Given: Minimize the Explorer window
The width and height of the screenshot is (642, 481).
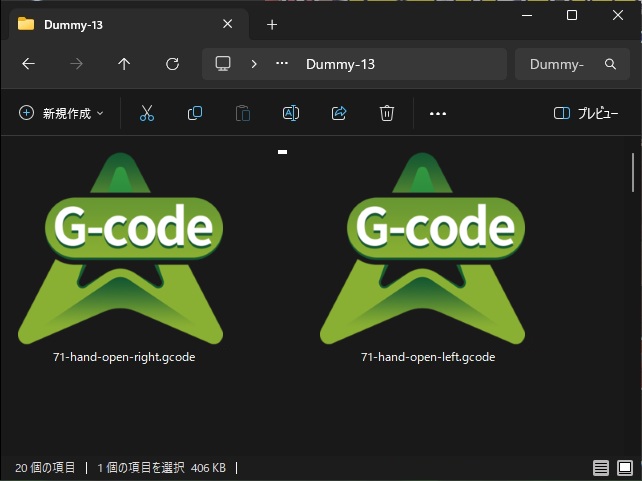Looking at the screenshot, I should [527, 15].
